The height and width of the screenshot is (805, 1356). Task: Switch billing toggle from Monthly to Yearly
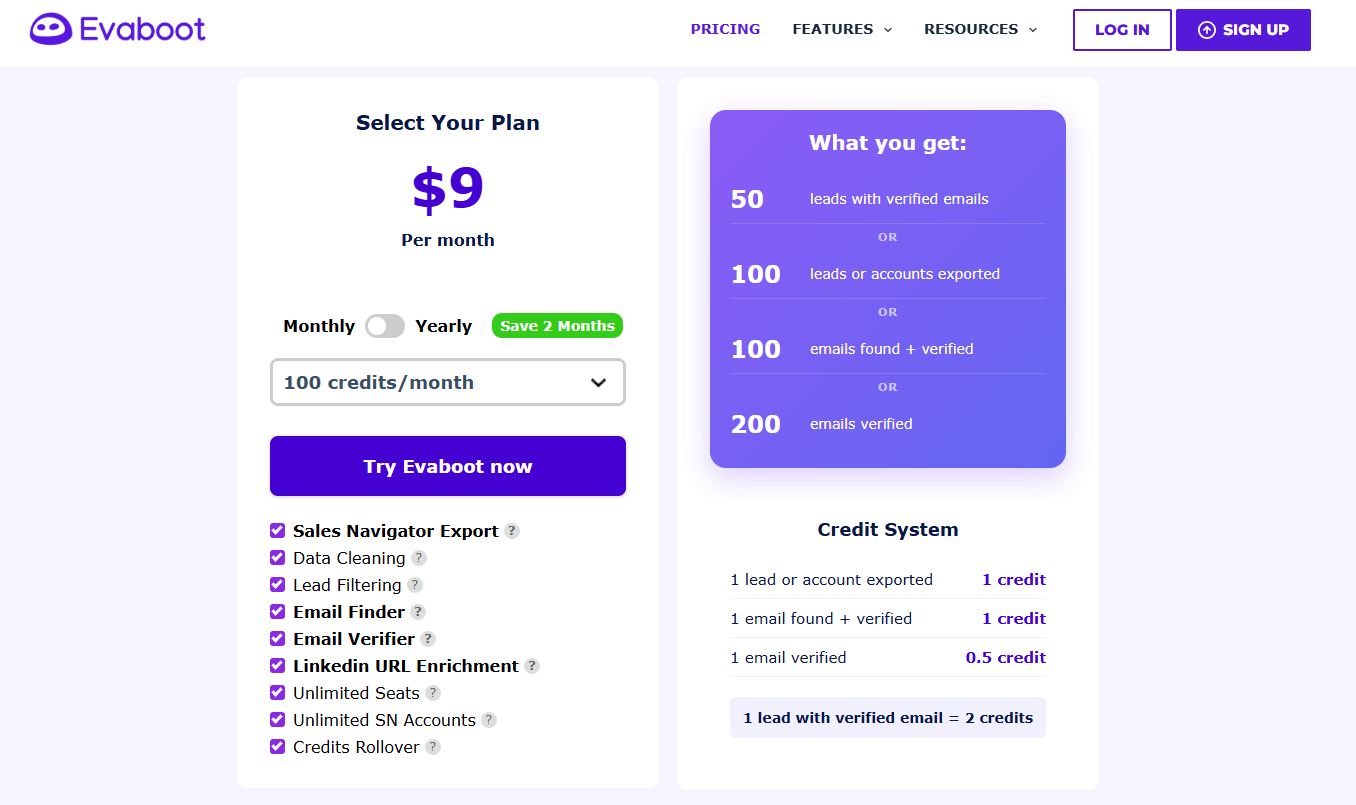[x=385, y=326]
